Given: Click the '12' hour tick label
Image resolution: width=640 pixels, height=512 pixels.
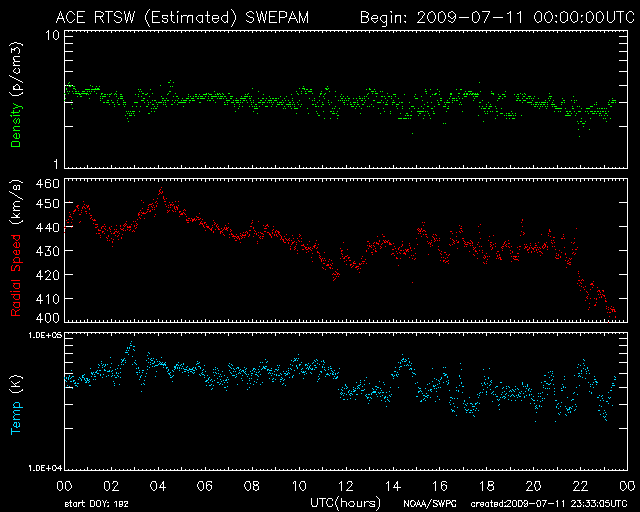Looking at the screenshot, I should click(x=346, y=486).
